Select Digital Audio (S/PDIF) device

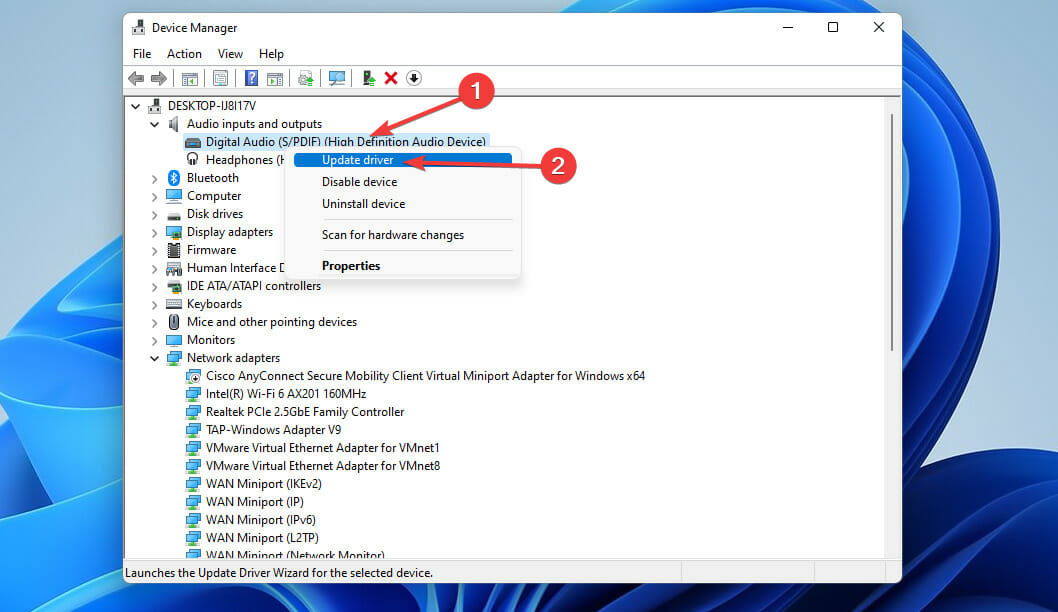(345, 142)
